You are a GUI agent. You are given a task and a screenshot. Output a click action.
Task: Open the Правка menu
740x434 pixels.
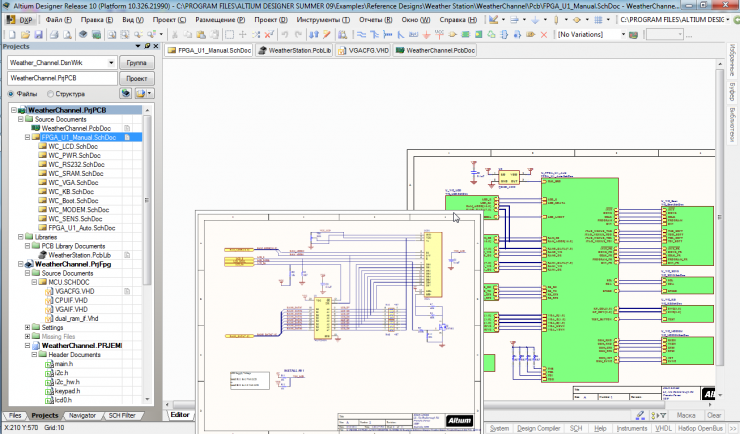point(96,20)
